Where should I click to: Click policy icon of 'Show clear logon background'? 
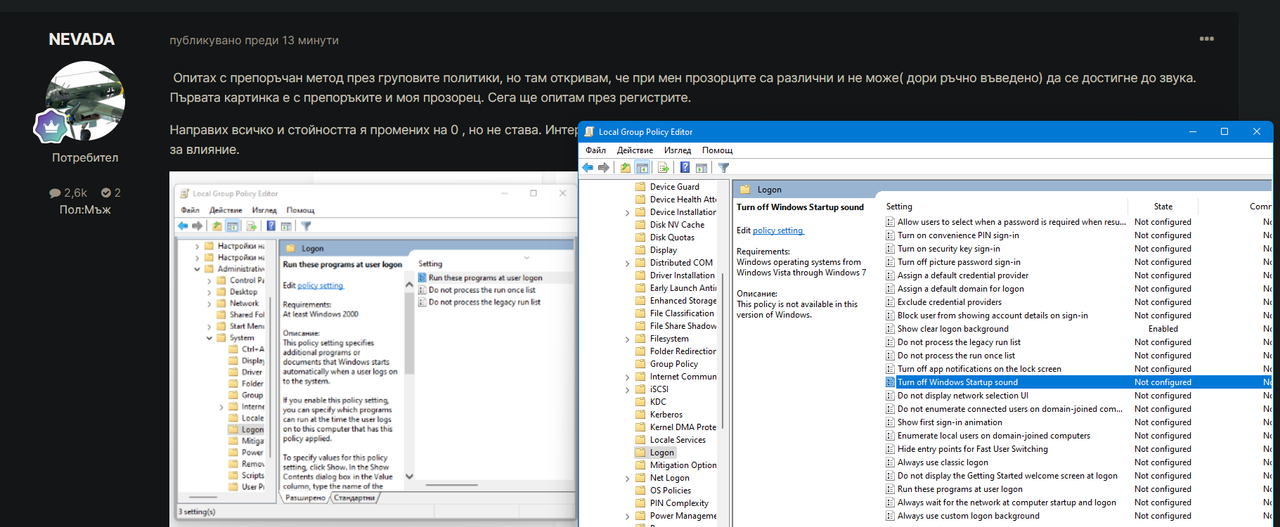point(890,329)
